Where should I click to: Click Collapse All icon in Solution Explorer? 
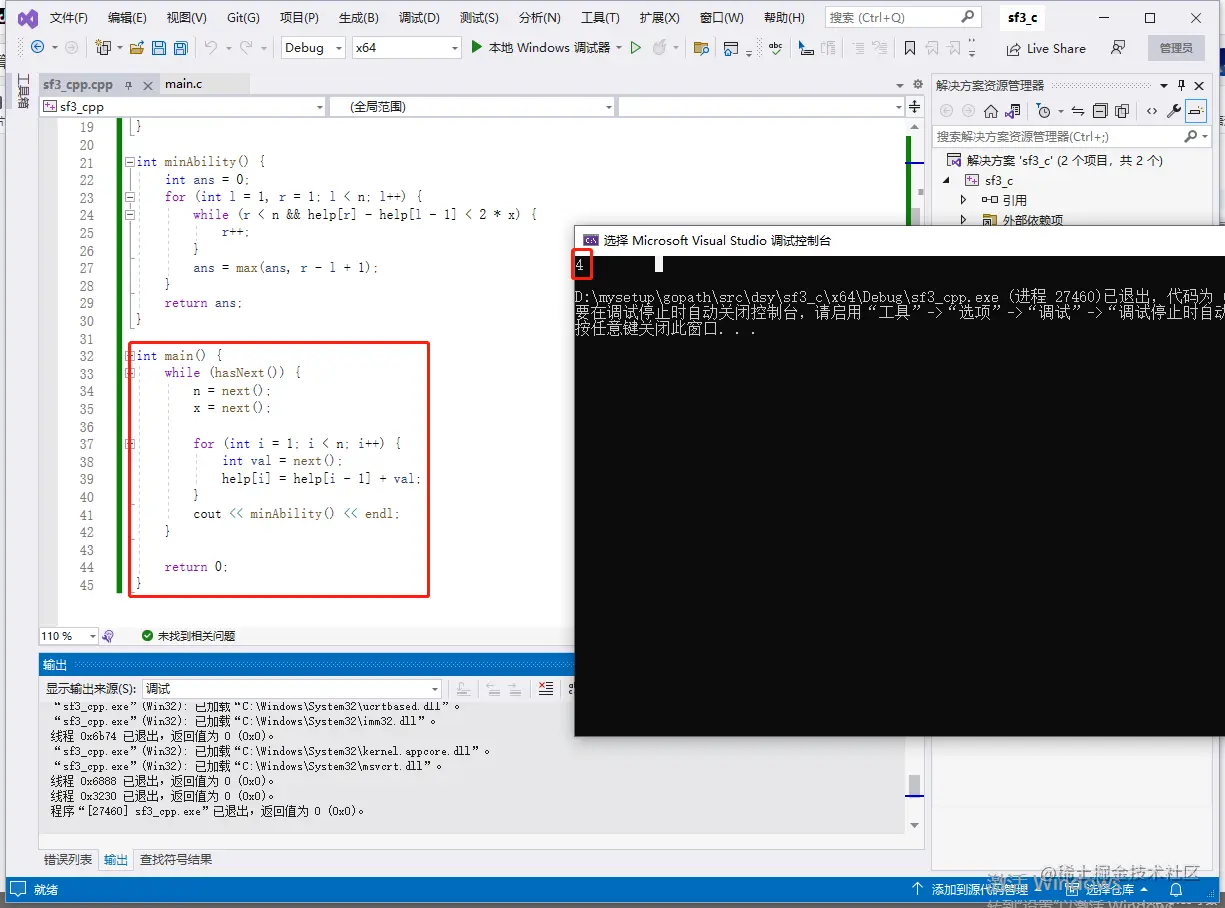[1100, 111]
